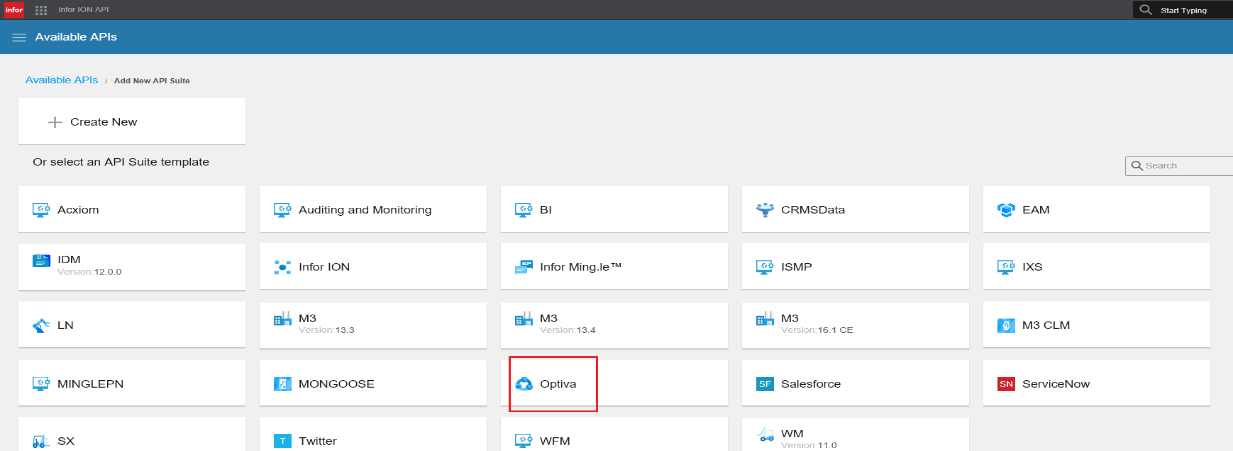Click the M3 CLM icon
Image resolution: width=1233 pixels, height=451 pixels.
tap(1006, 325)
